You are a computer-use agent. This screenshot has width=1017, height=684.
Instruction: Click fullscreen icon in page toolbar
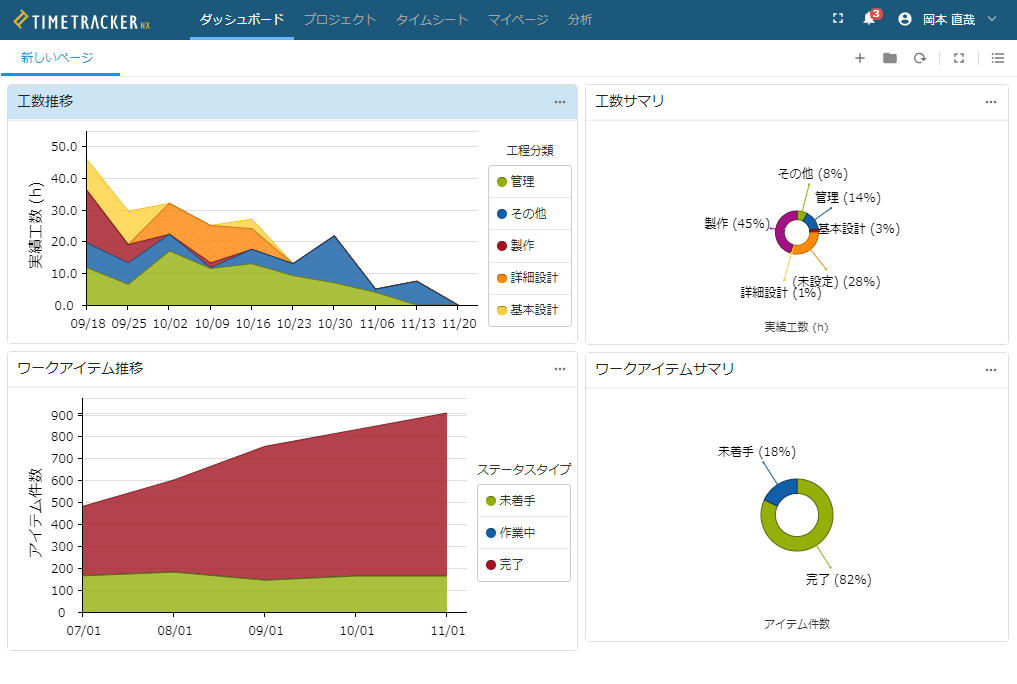(x=959, y=58)
